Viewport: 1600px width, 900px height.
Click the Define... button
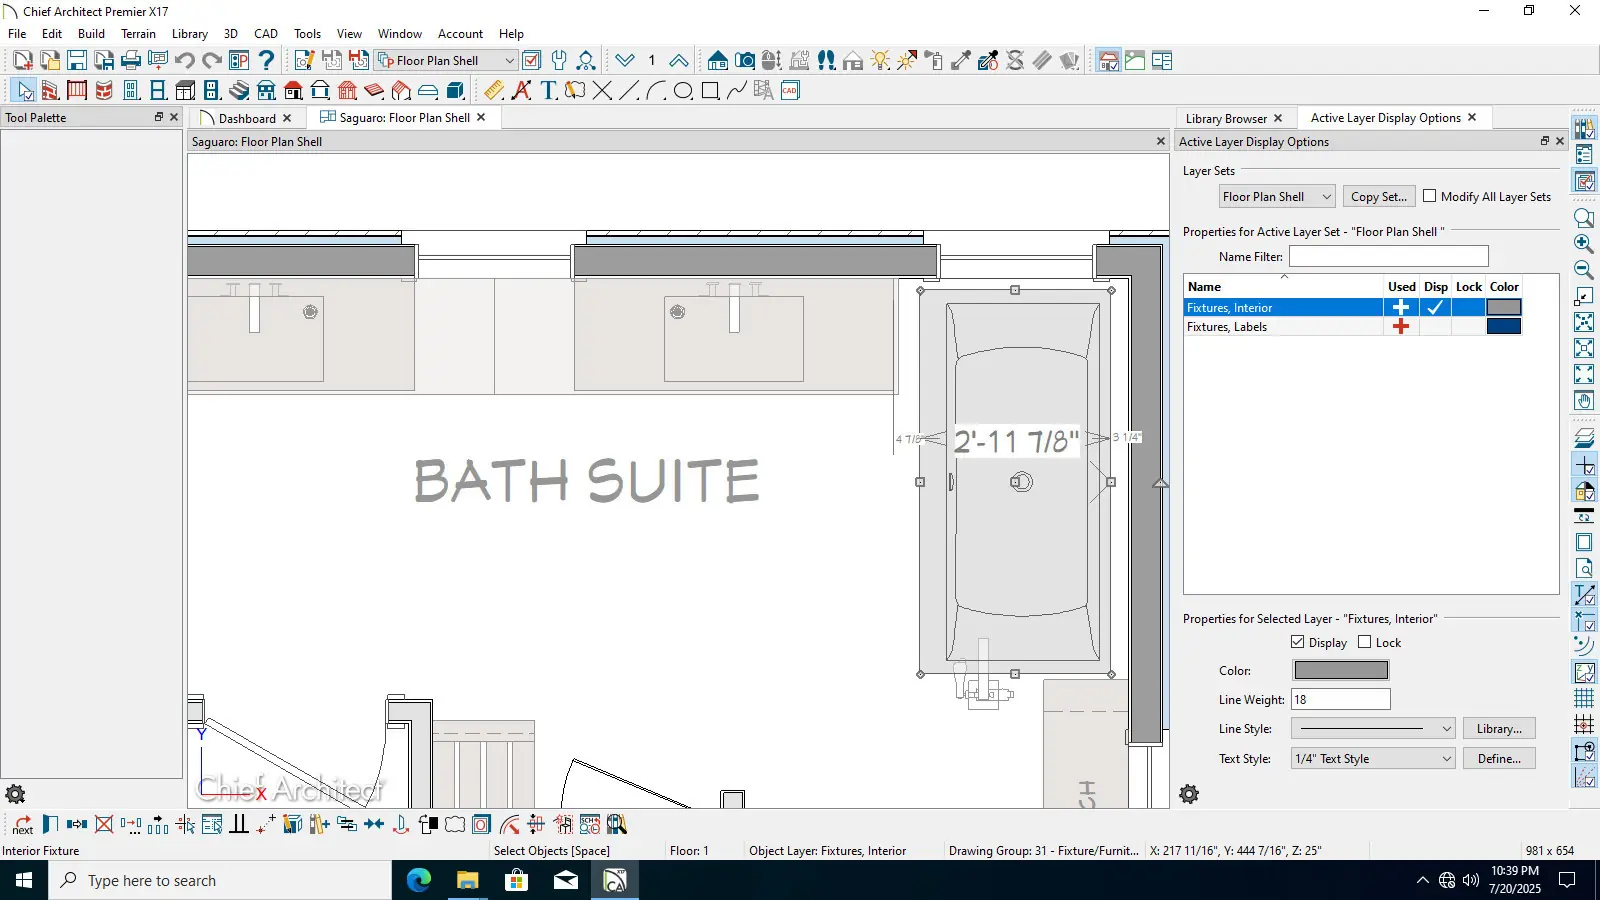1498,759
